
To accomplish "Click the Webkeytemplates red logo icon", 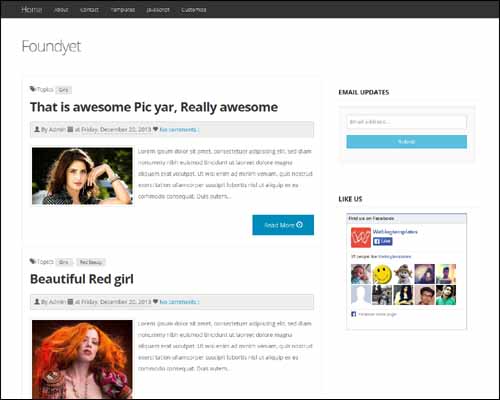I will 361,238.
